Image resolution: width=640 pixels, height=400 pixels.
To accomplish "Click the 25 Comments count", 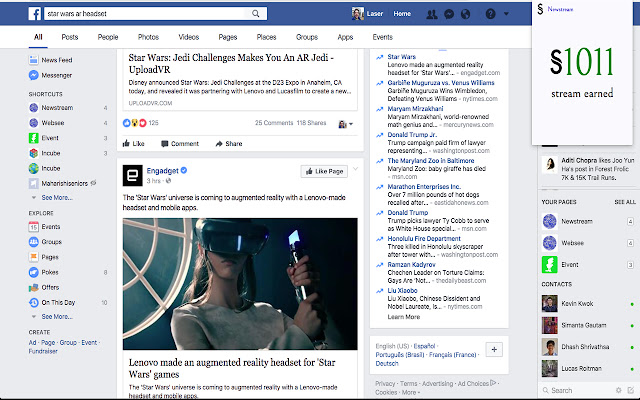I will click(274, 123).
